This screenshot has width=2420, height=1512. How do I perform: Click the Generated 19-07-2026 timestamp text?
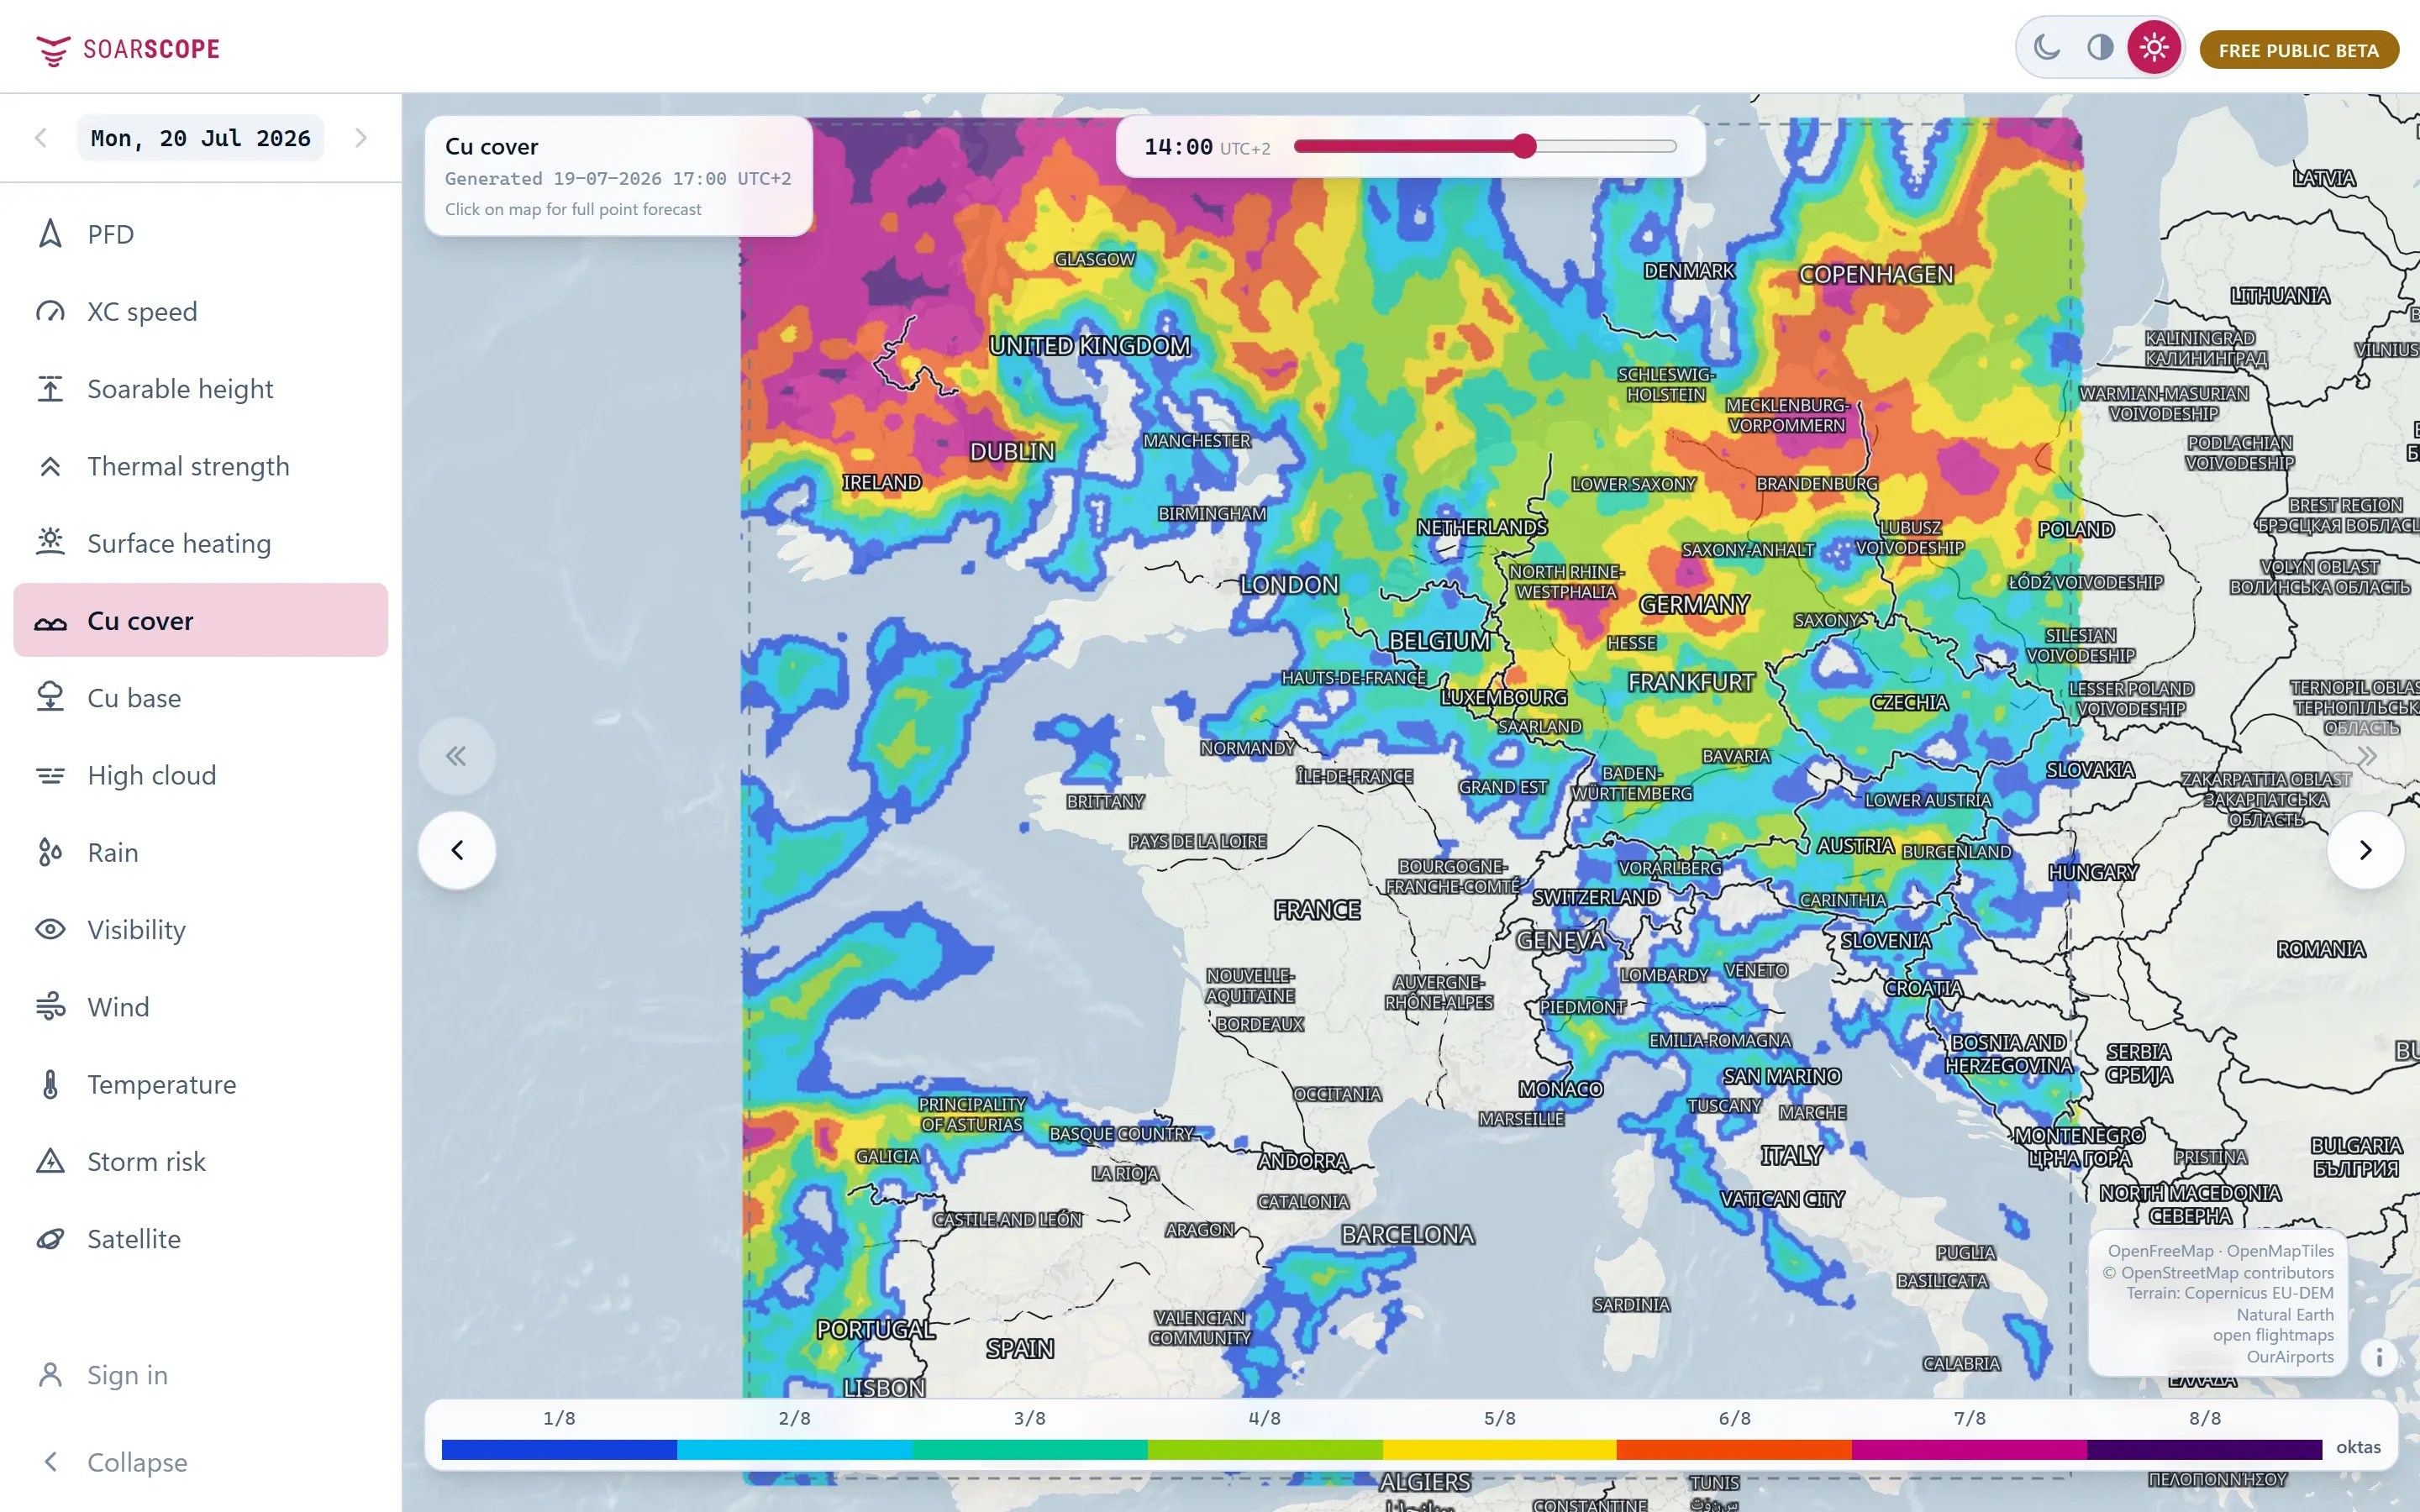[618, 179]
